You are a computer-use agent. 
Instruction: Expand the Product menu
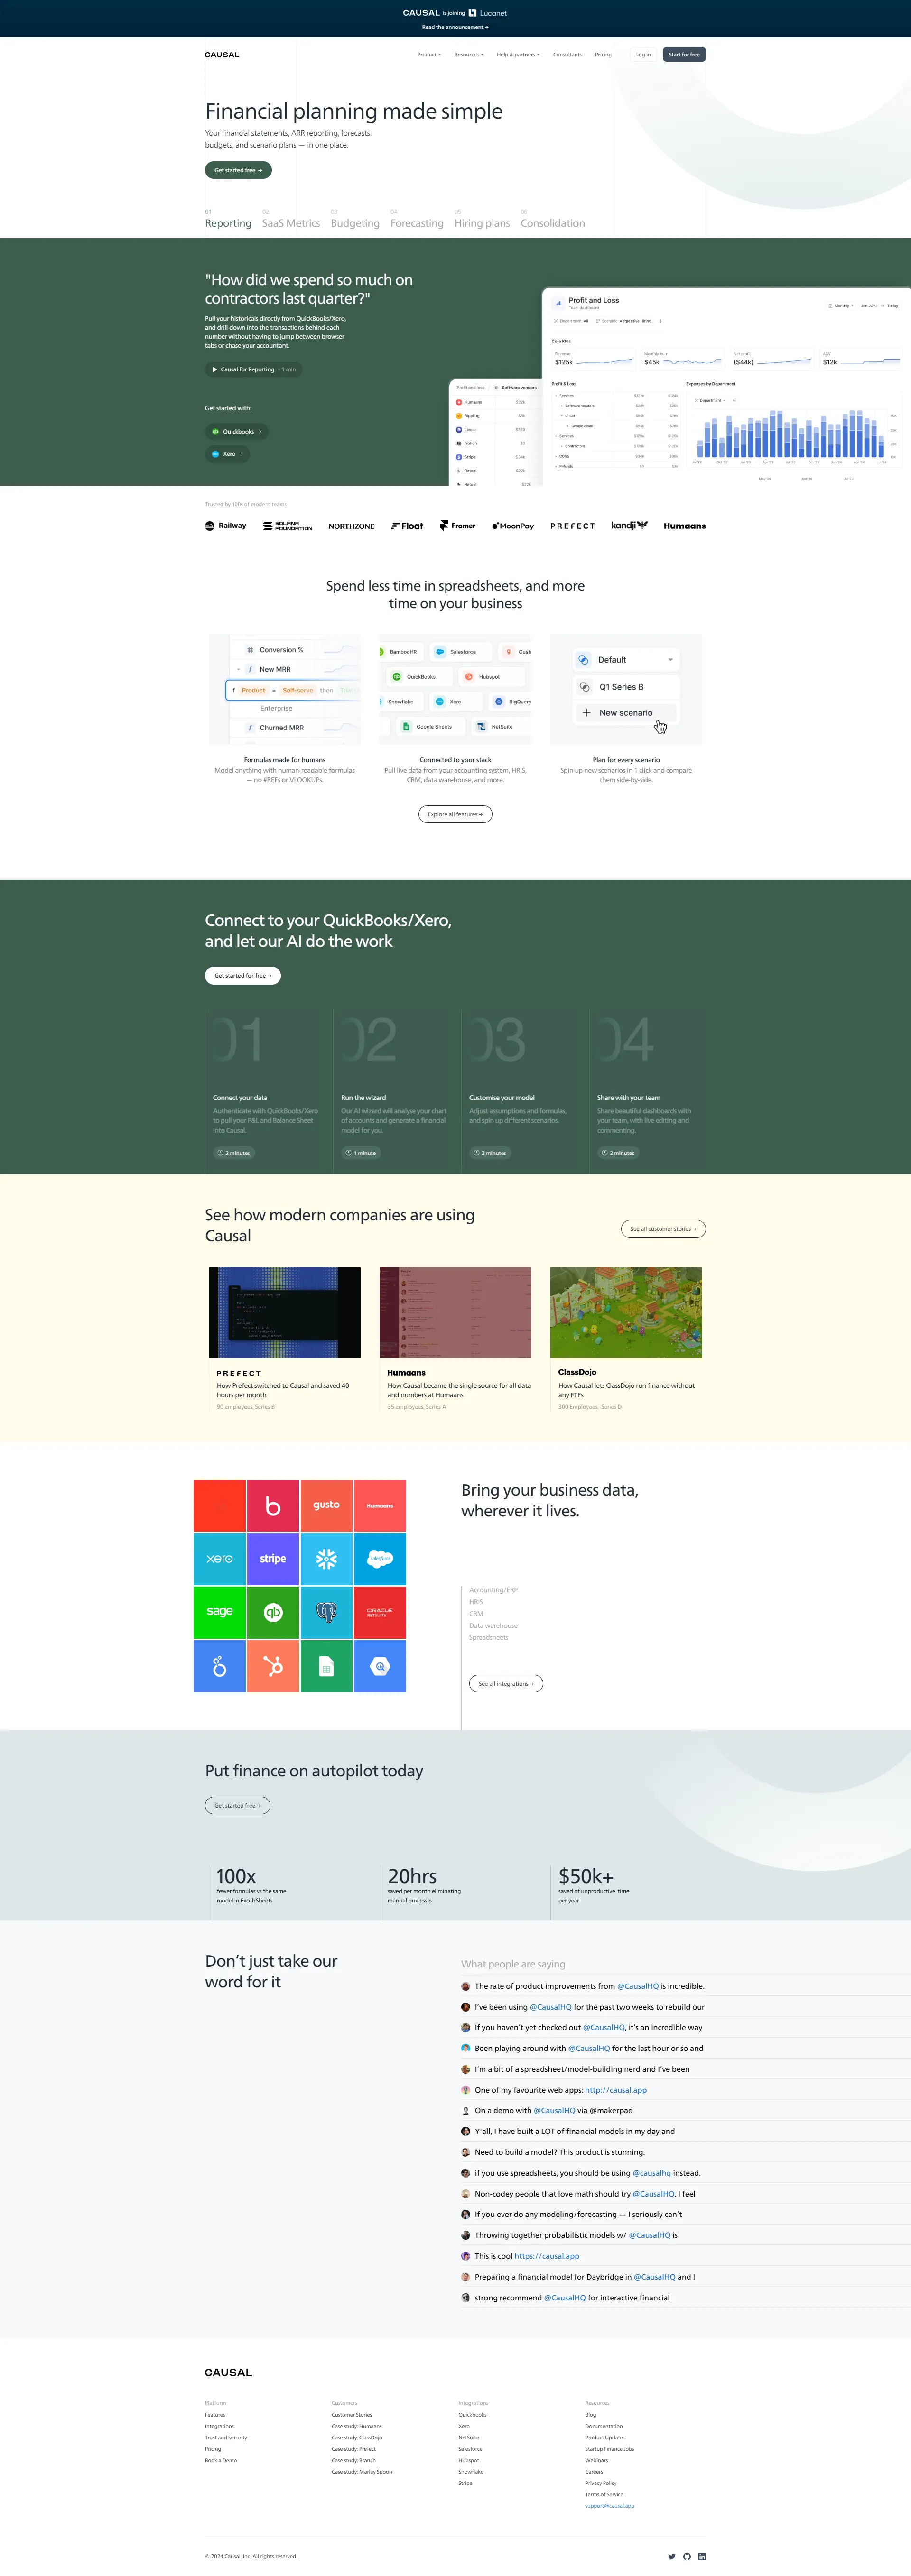click(x=429, y=55)
